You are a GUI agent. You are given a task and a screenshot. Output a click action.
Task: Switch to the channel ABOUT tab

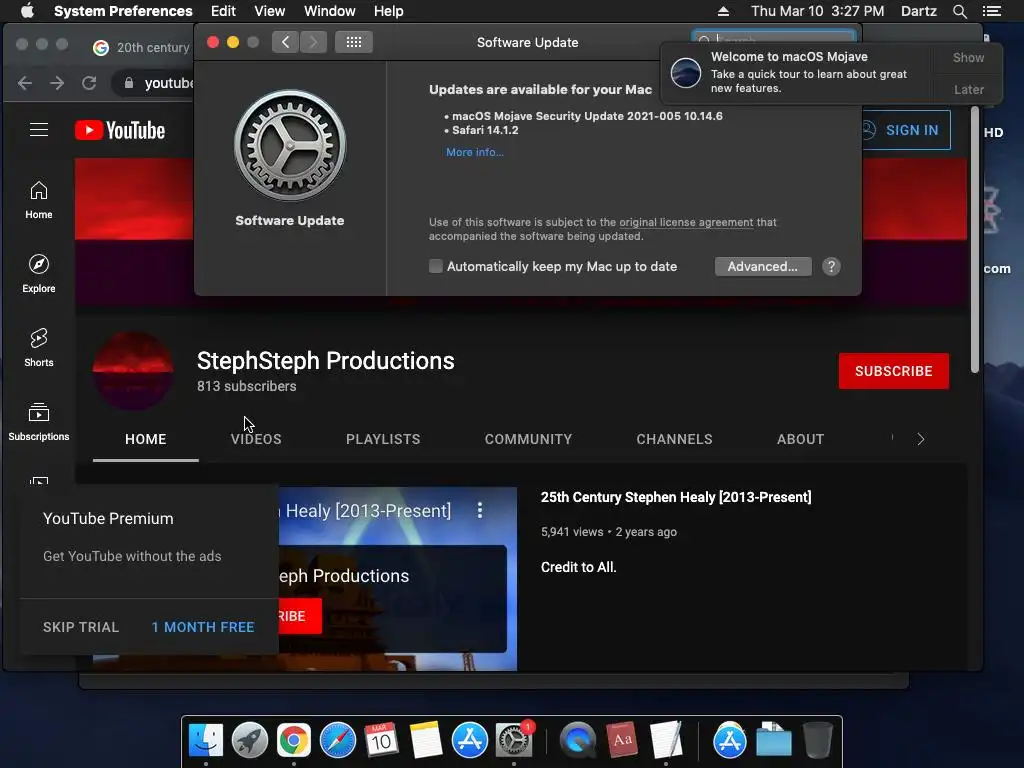801,440
